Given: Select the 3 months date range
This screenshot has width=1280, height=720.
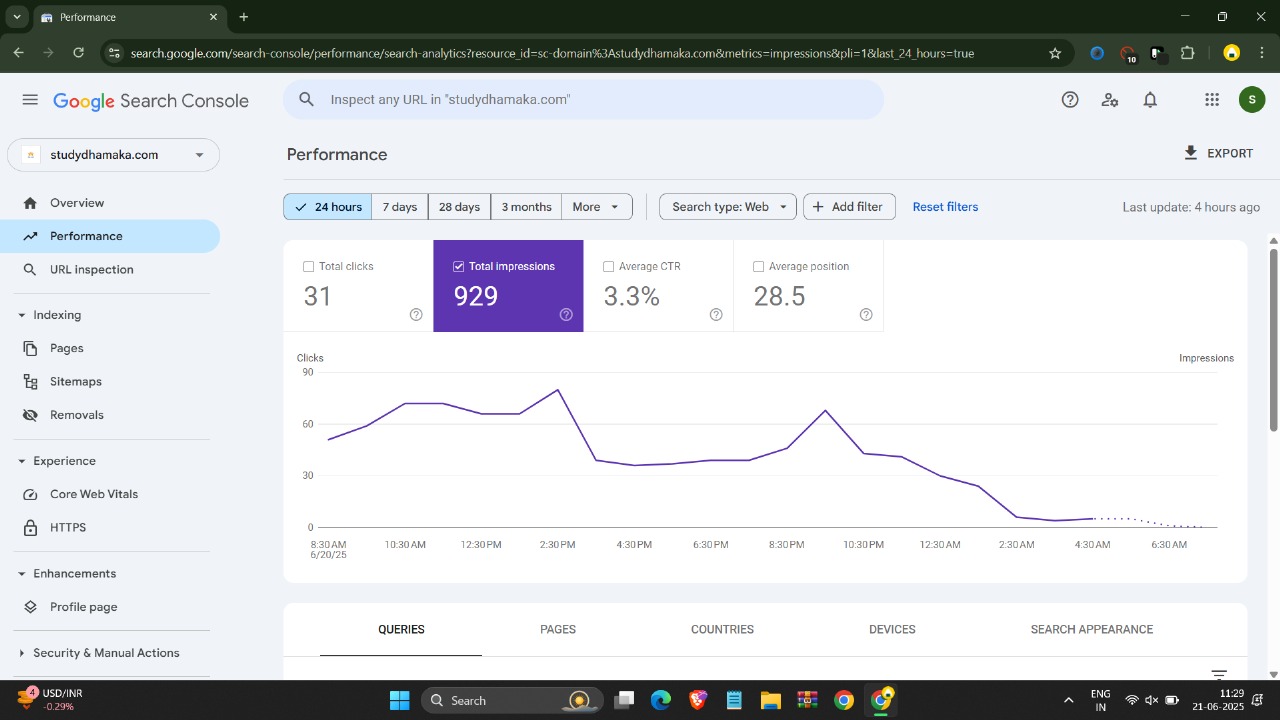Looking at the screenshot, I should coord(526,207).
